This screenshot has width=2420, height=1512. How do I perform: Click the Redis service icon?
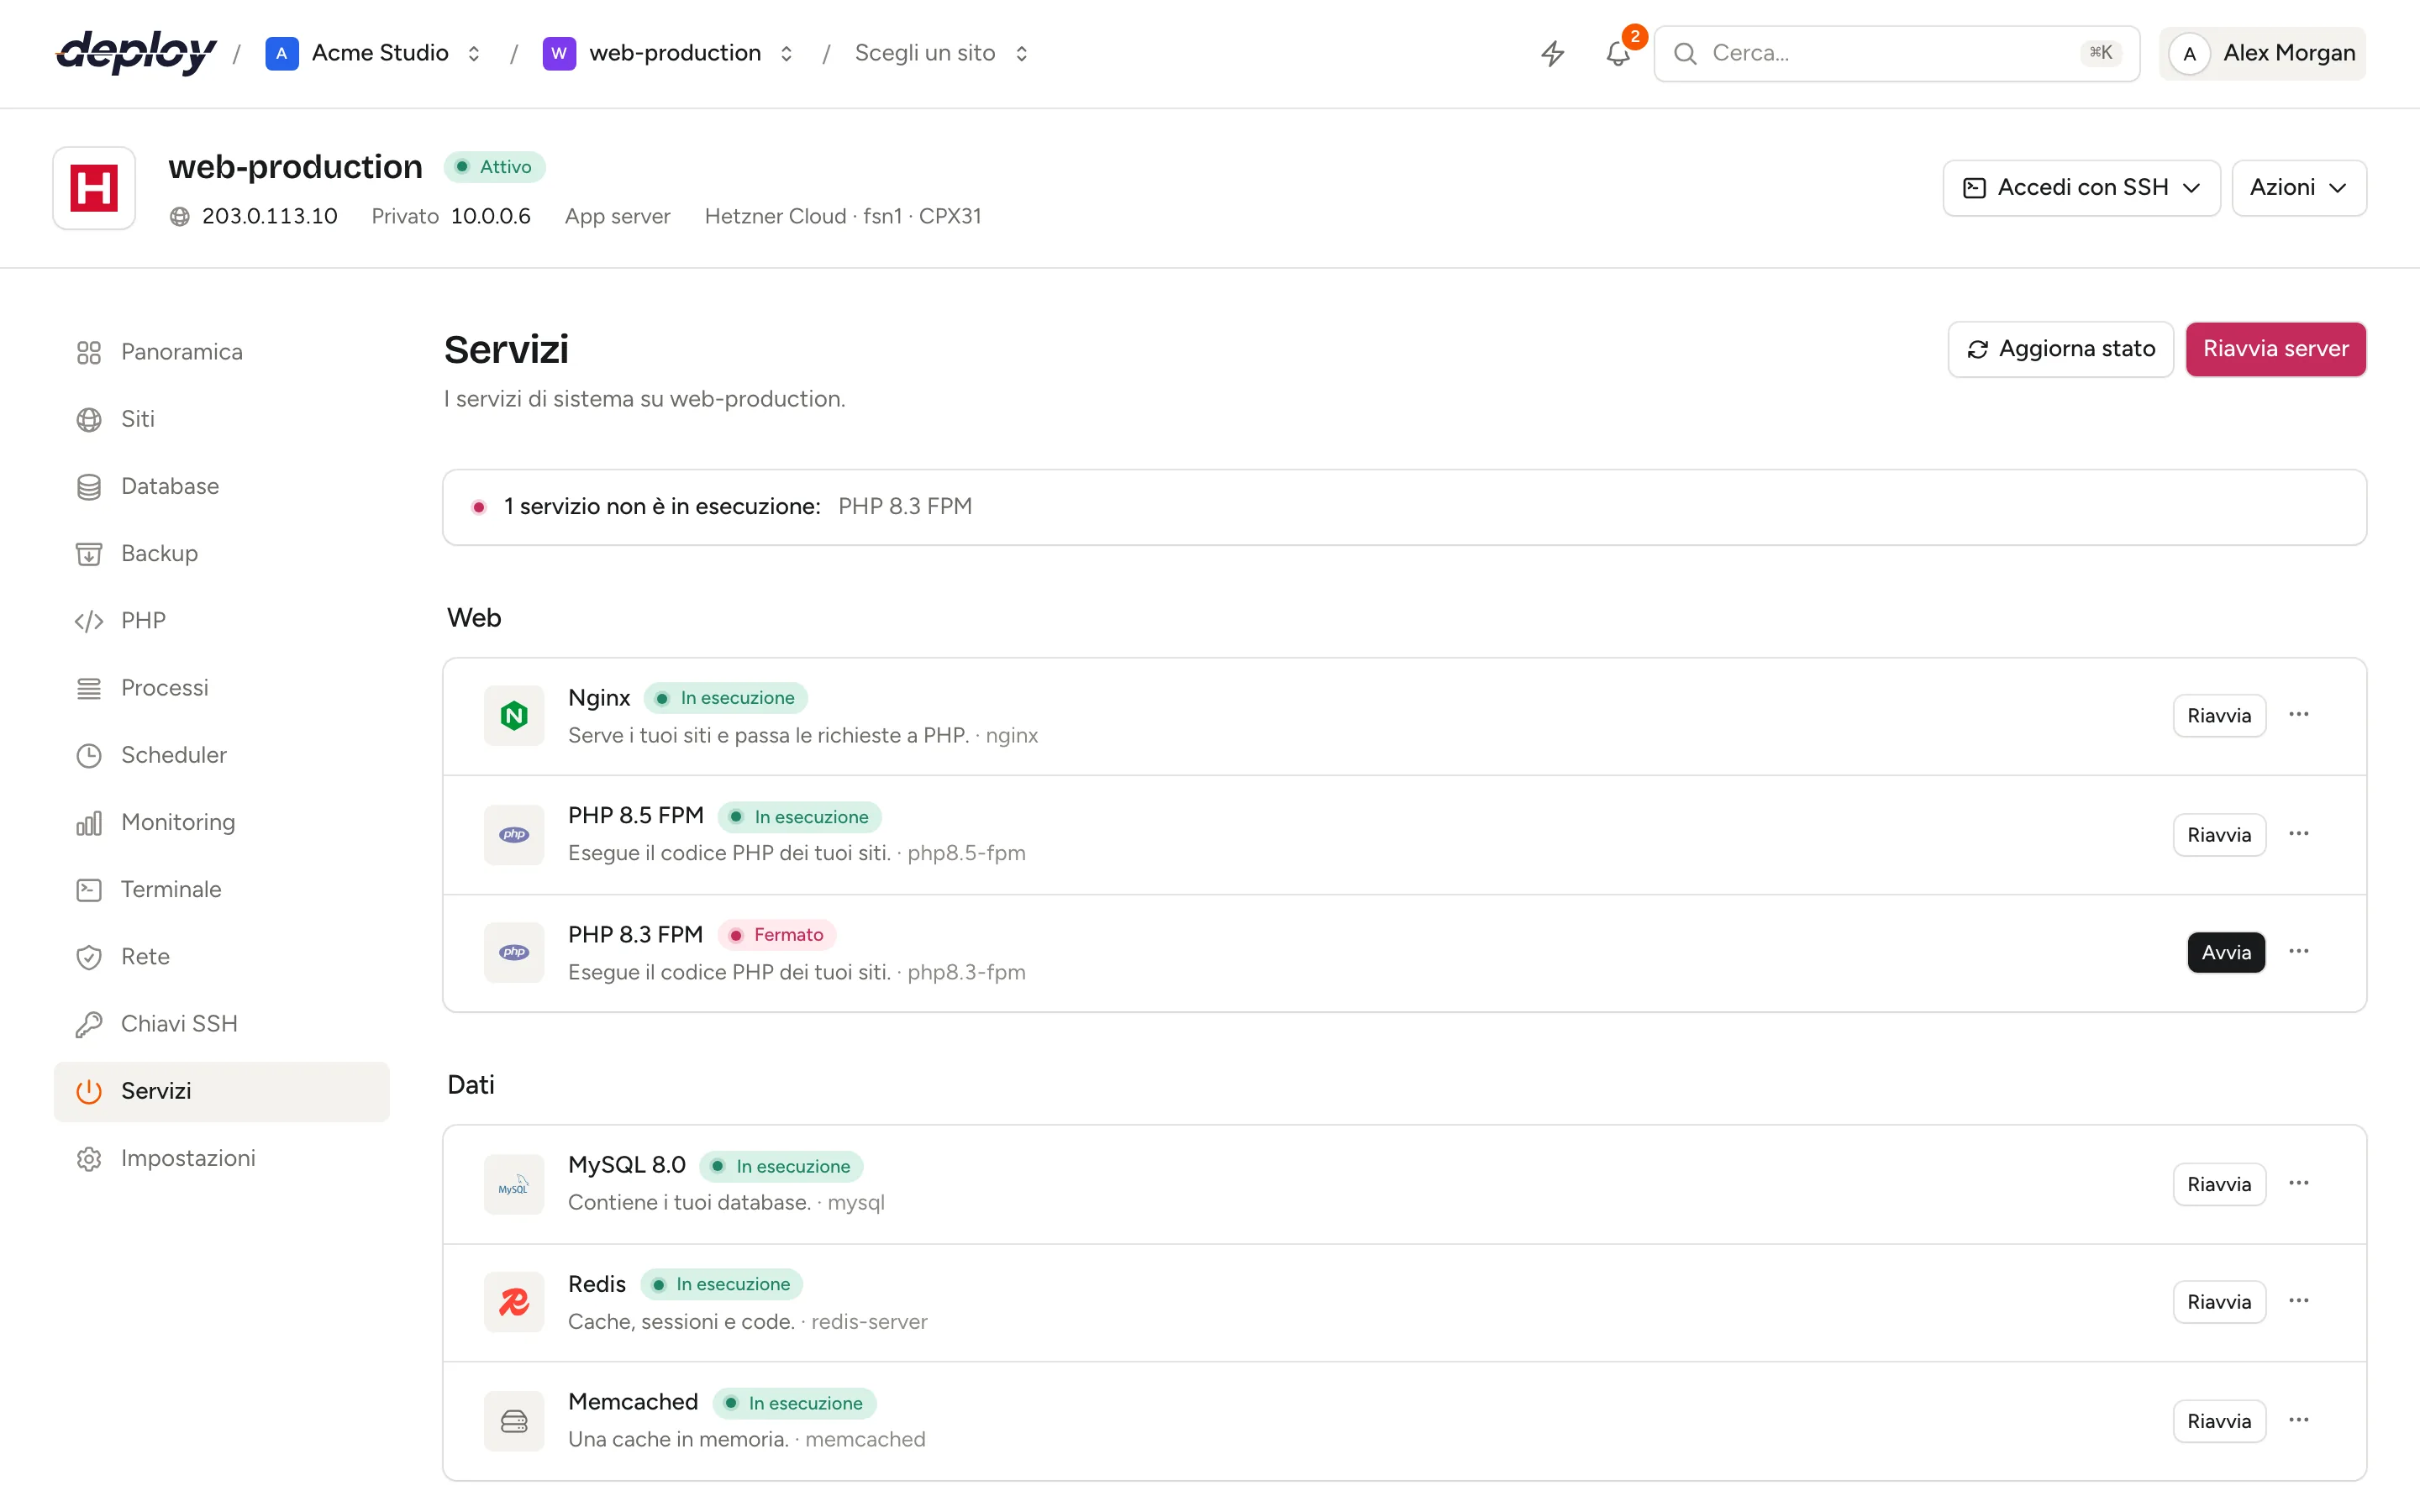coord(514,1302)
